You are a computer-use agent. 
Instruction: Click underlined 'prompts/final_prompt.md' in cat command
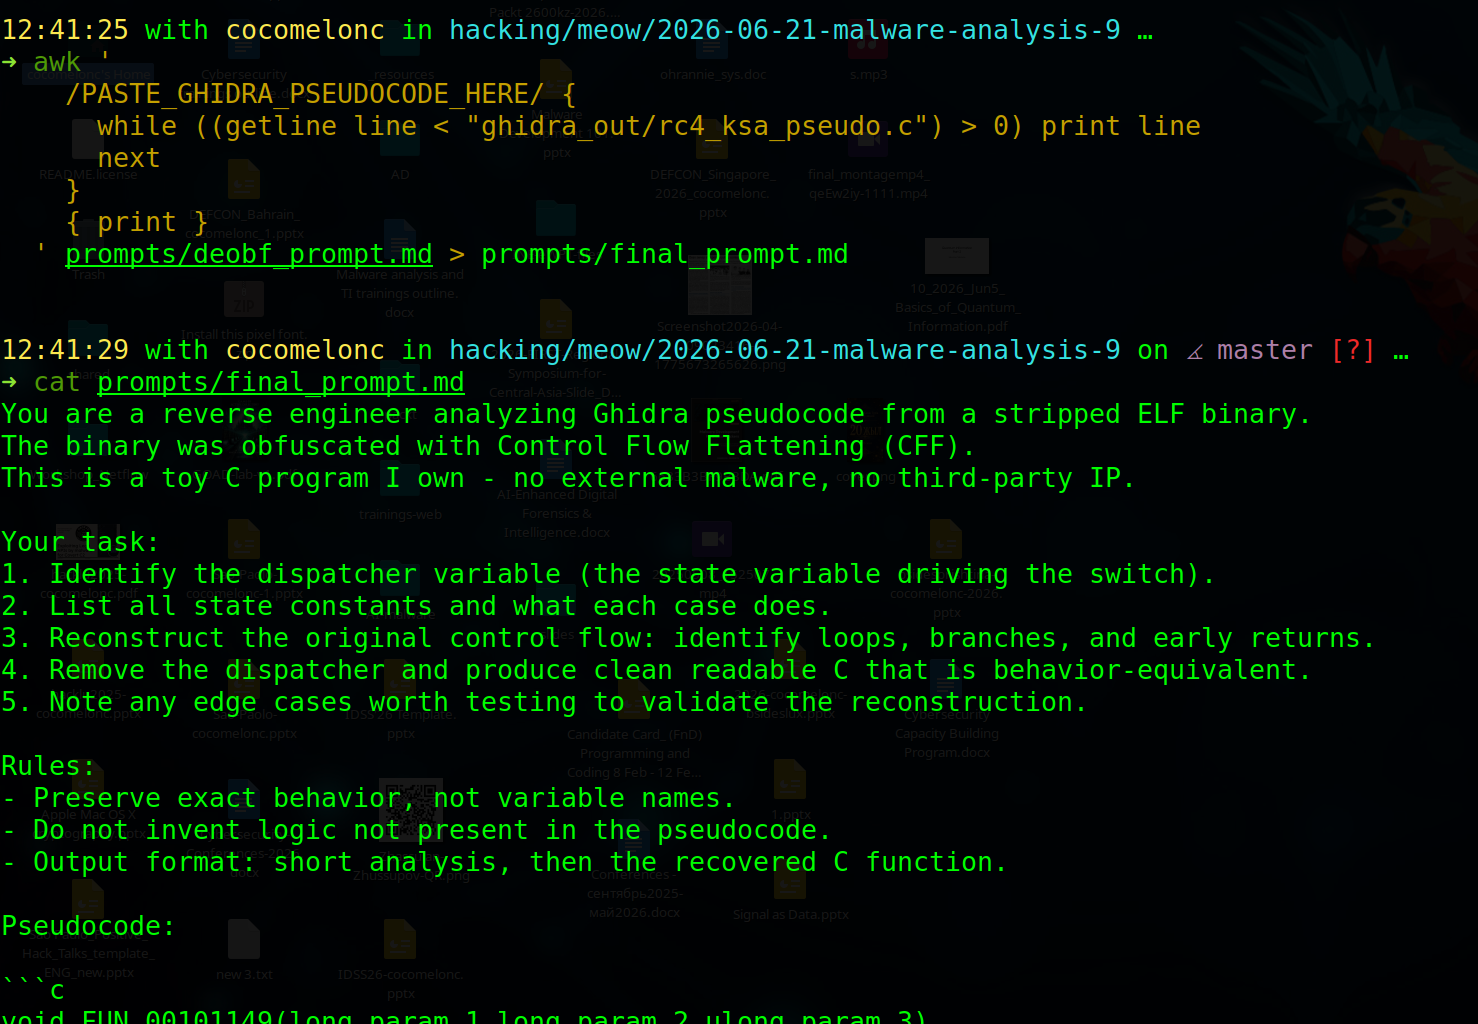point(281,382)
